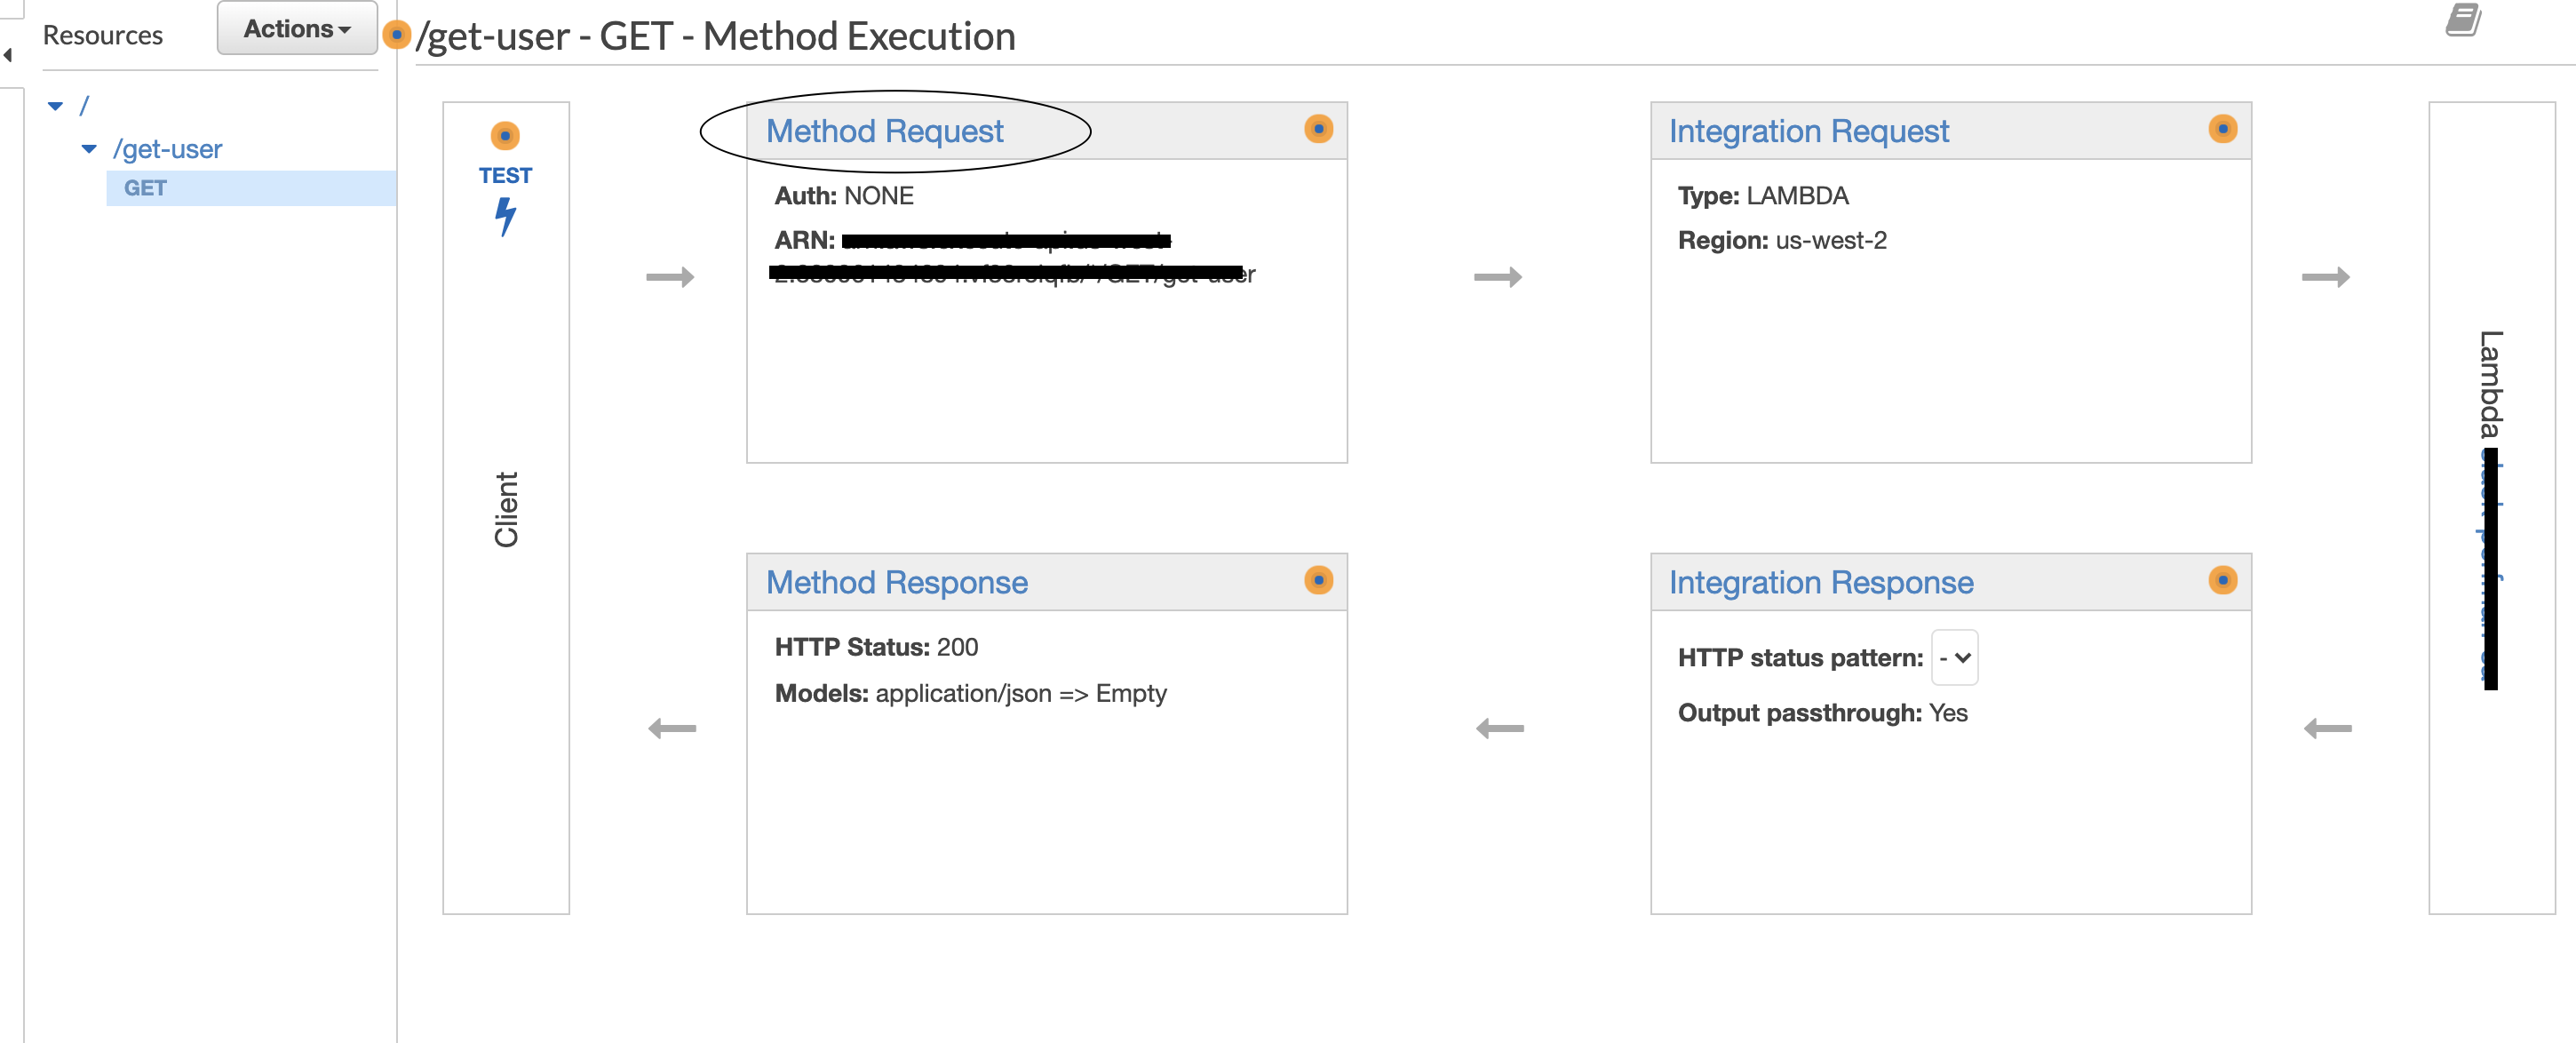Open Integration Request settings
The image size is (2576, 1043).
[x=1809, y=131]
